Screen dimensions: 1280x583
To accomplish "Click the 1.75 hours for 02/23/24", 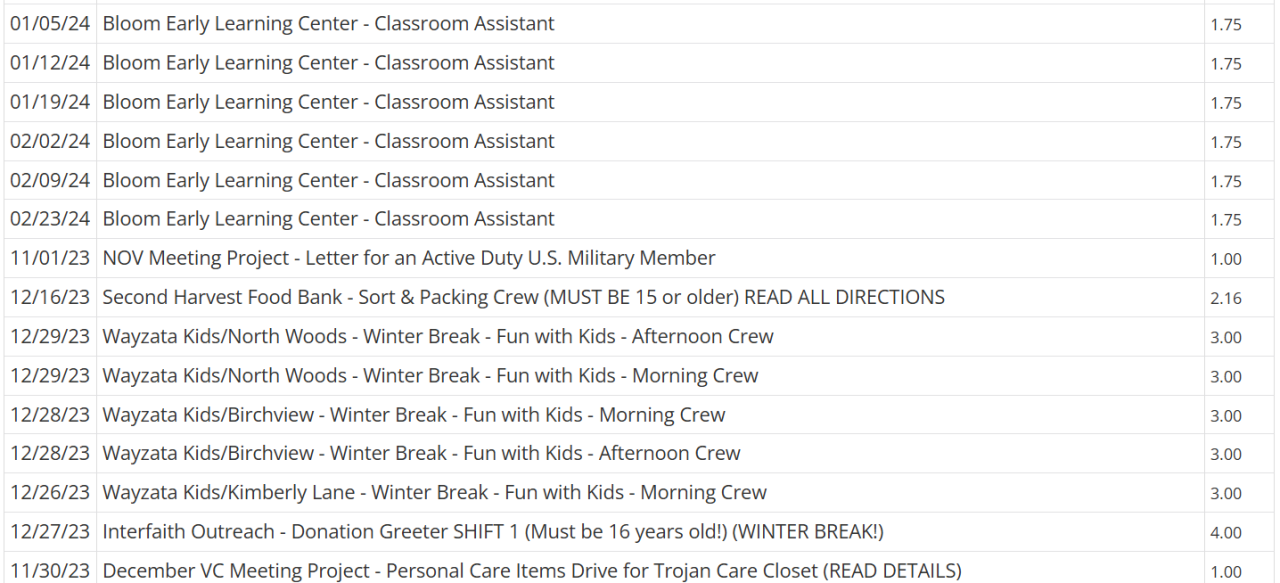I will (1226, 220).
